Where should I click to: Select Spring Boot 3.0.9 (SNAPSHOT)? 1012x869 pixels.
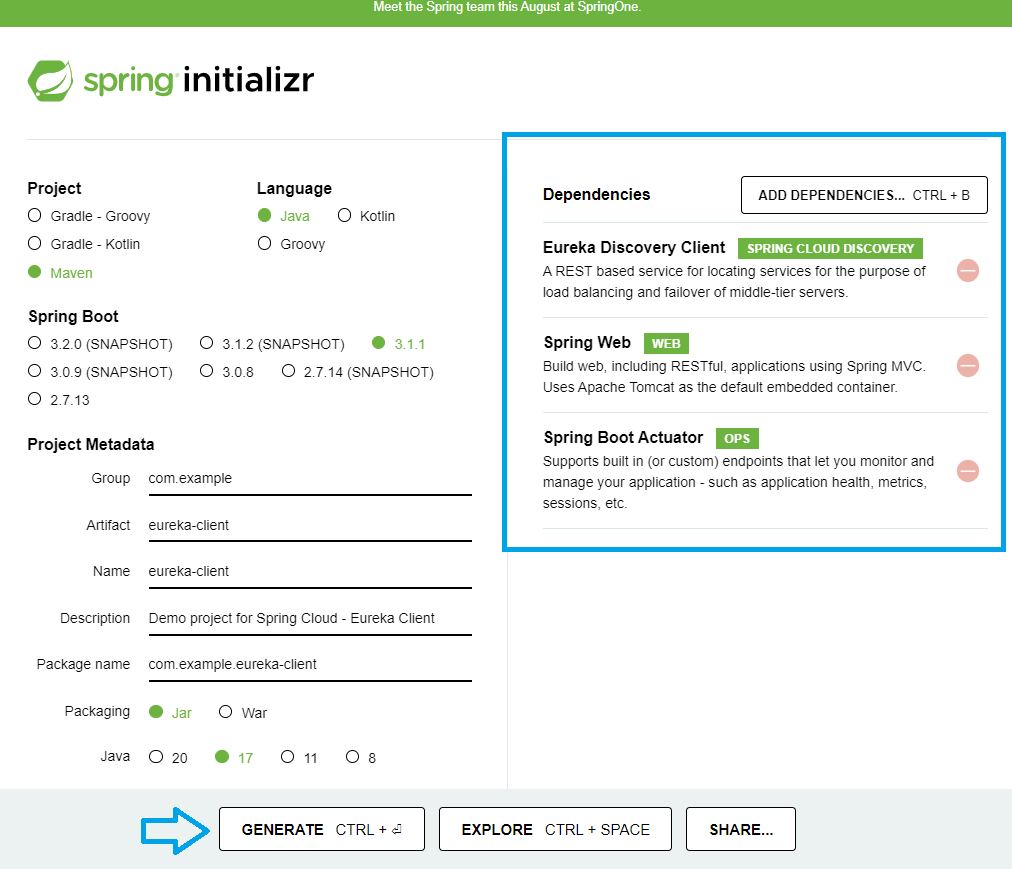[100, 372]
